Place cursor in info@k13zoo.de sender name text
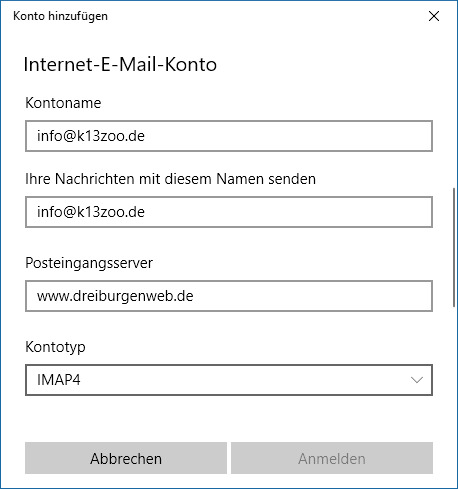Screen dimensions: 458x489 (x=91, y=212)
